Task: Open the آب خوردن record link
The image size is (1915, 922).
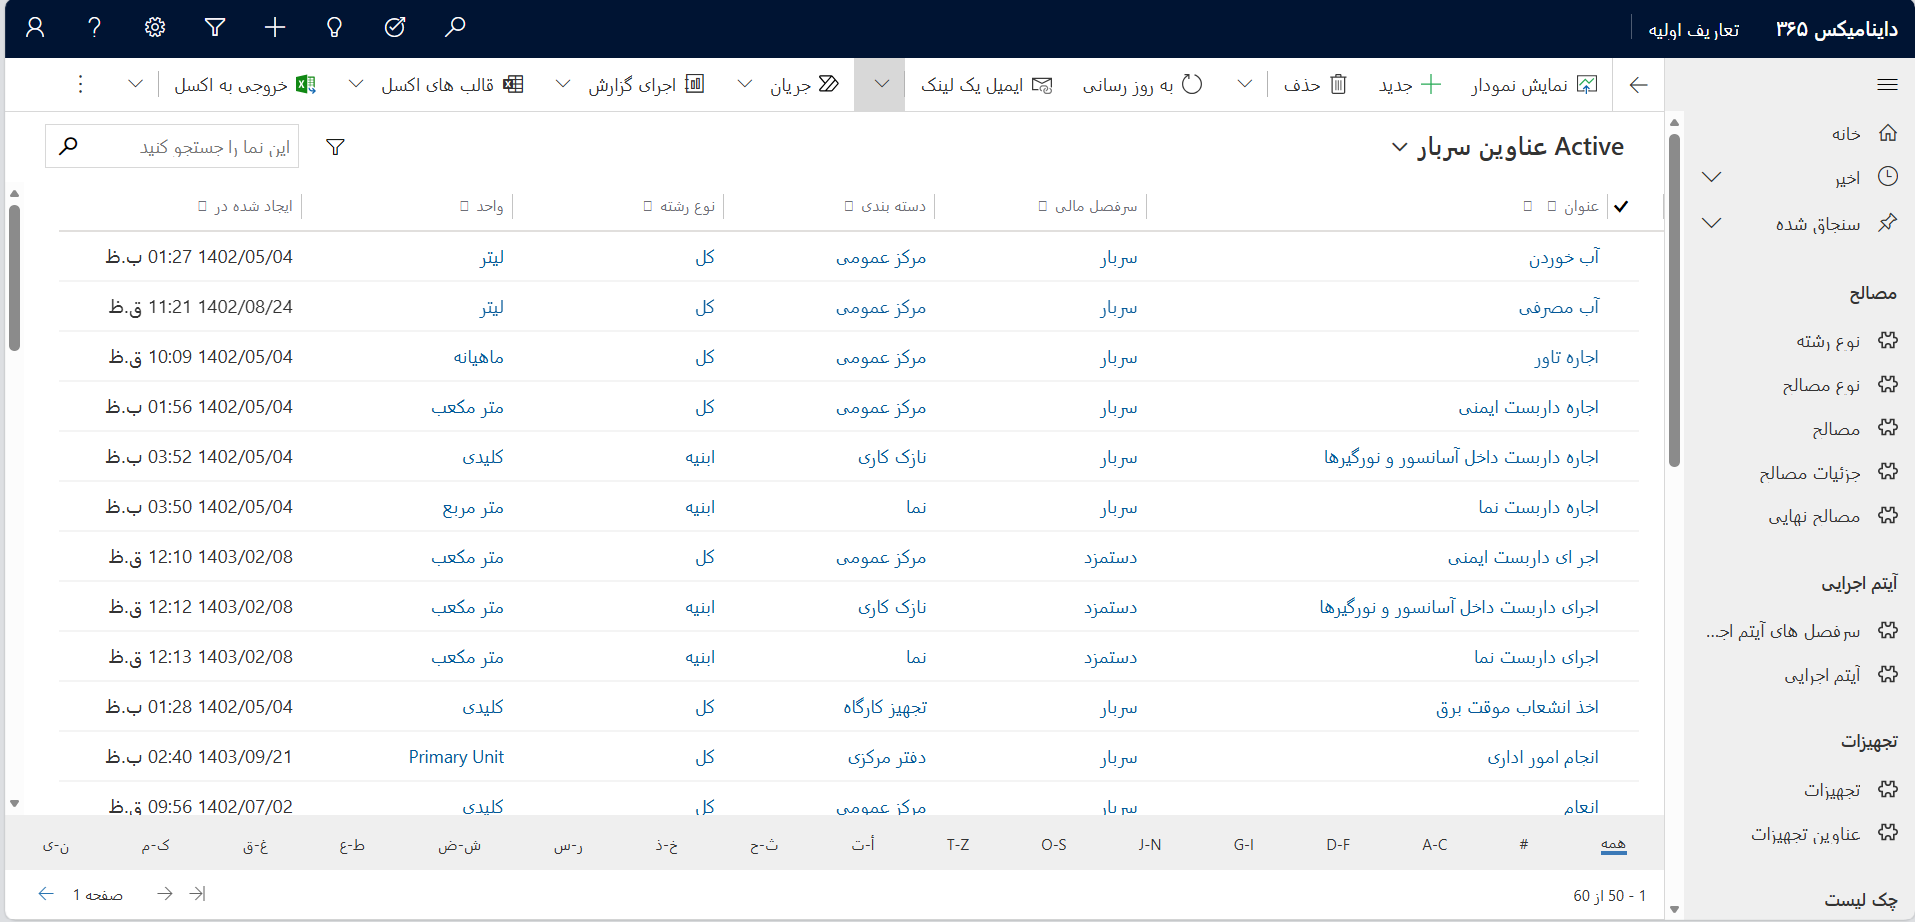Action: [1563, 258]
